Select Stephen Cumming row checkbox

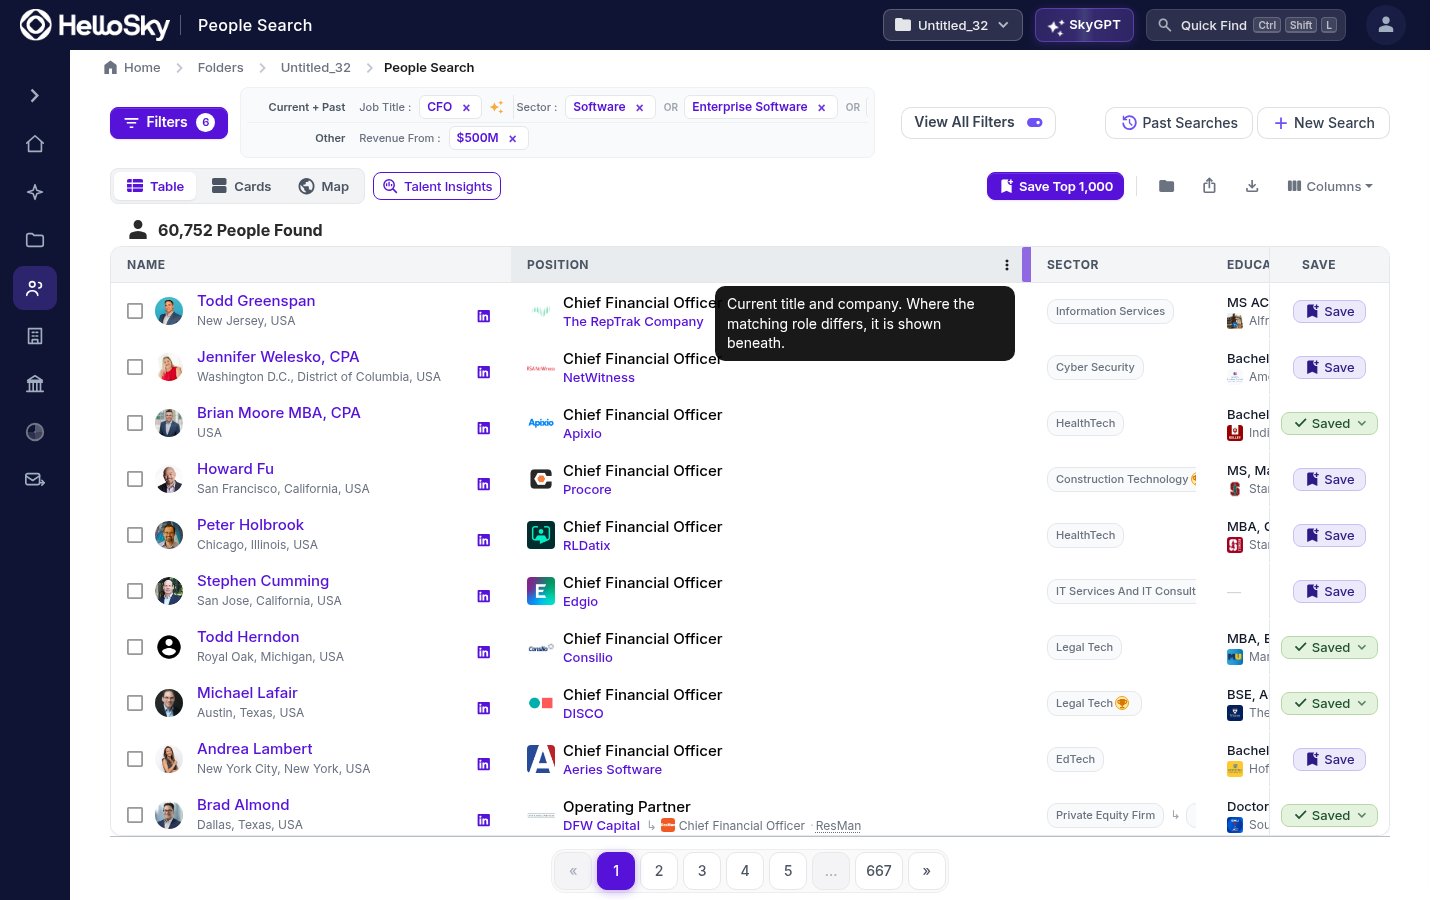click(x=135, y=591)
